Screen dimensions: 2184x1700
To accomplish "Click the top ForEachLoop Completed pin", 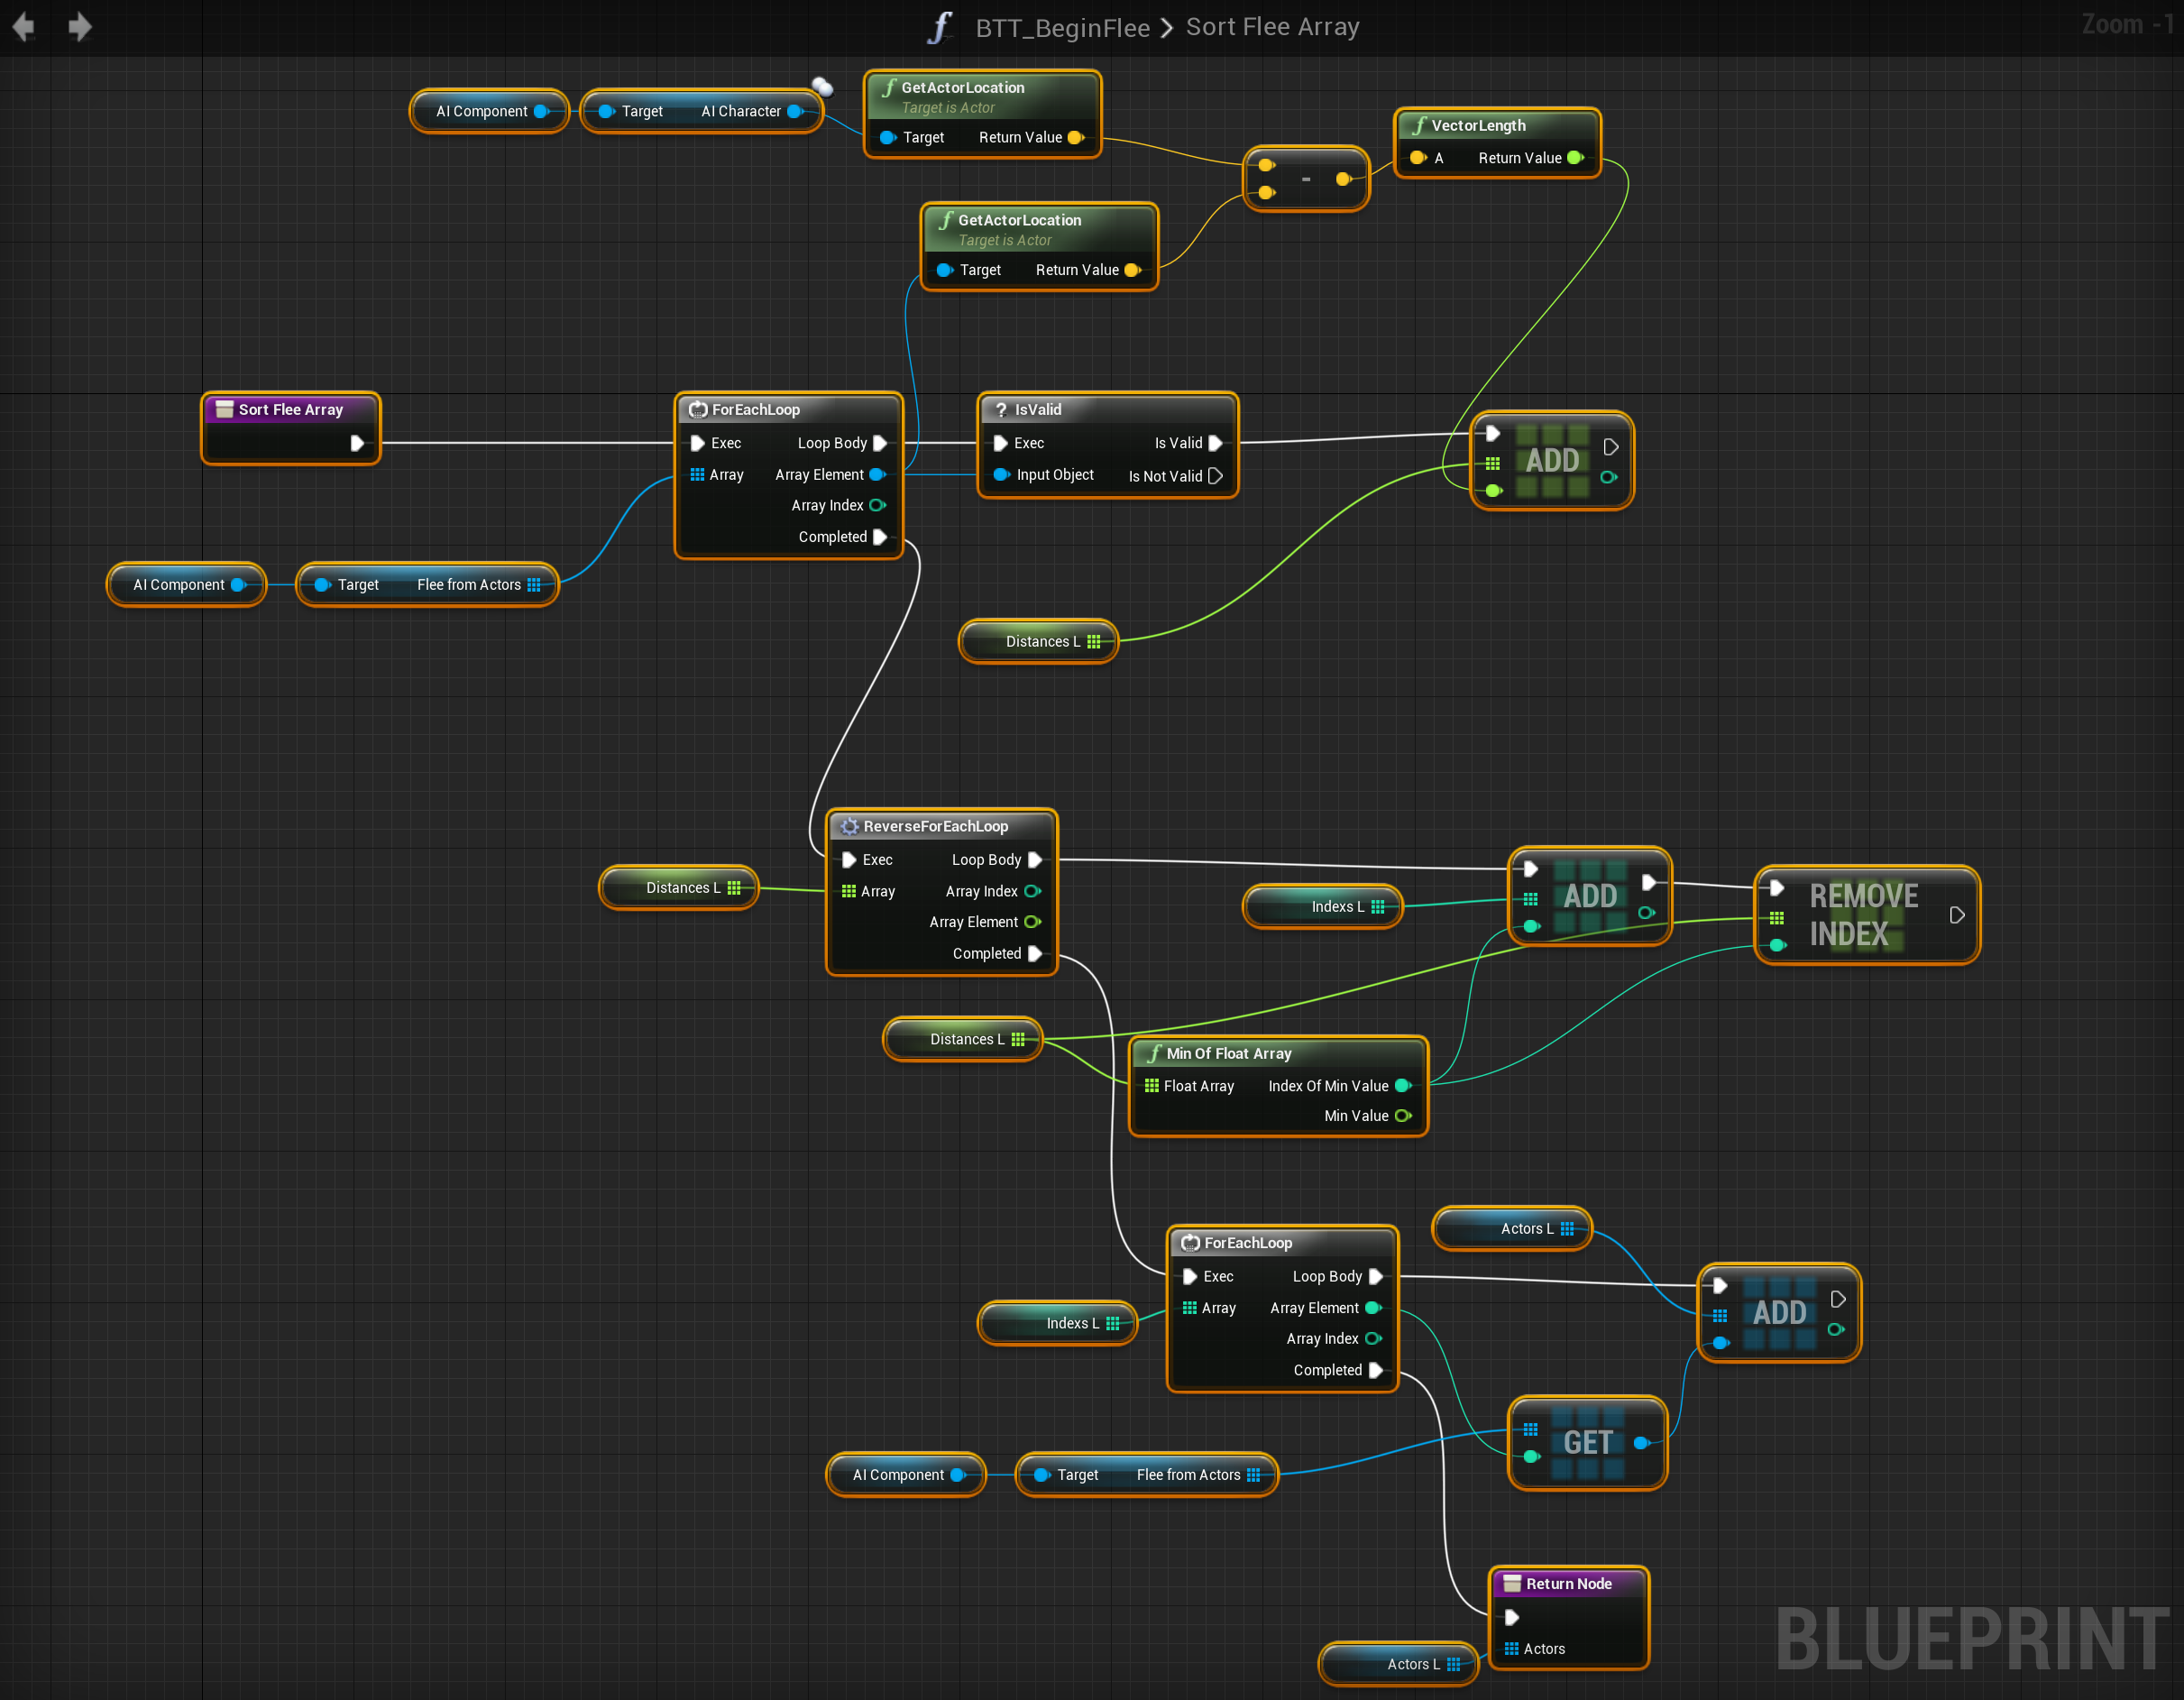I will (880, 537).
